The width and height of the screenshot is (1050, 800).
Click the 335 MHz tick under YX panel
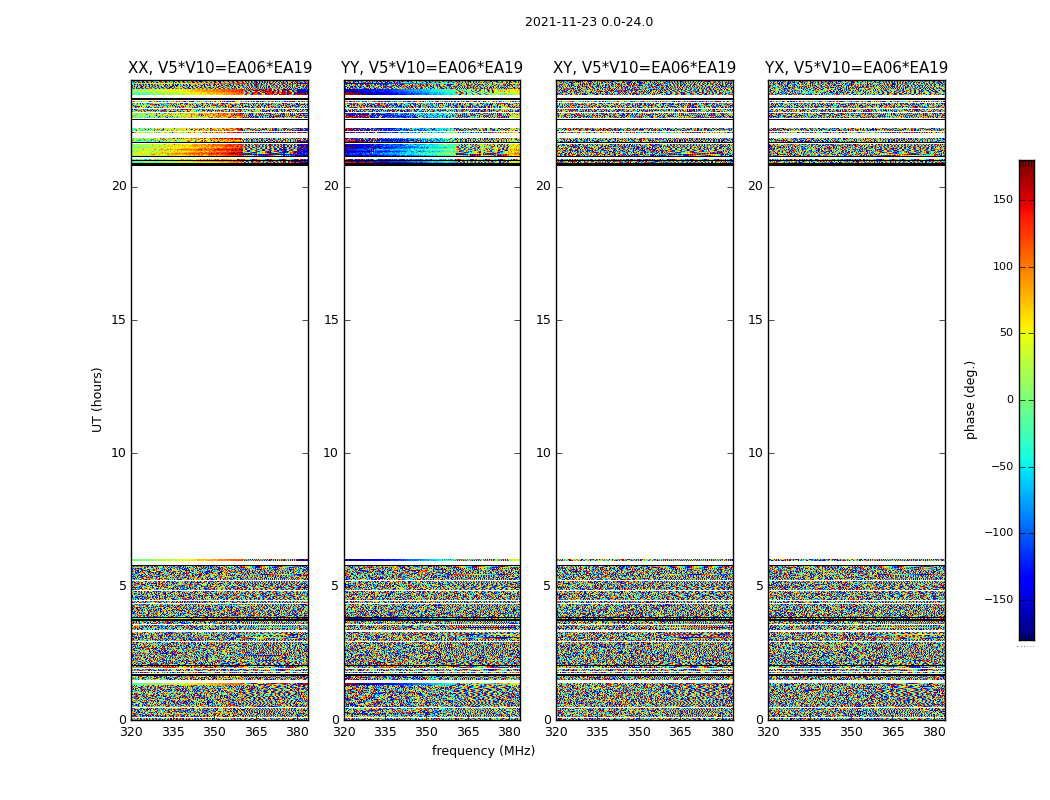click(810, 732)
